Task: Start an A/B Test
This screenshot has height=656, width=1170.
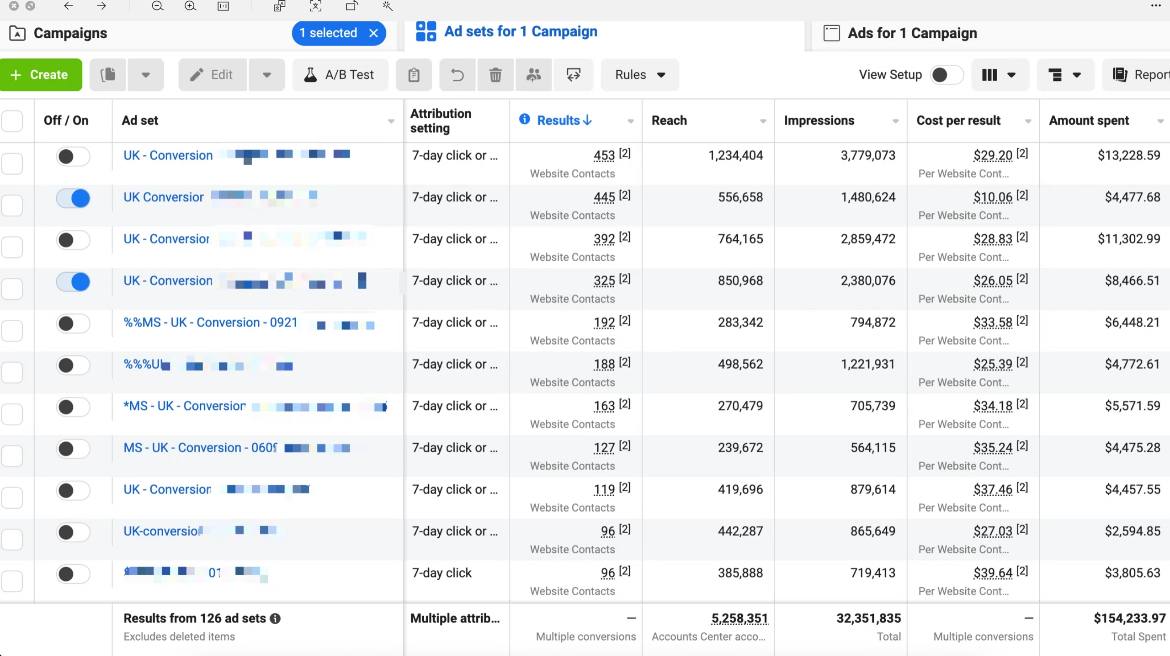Action: click(x=340, y=75)
